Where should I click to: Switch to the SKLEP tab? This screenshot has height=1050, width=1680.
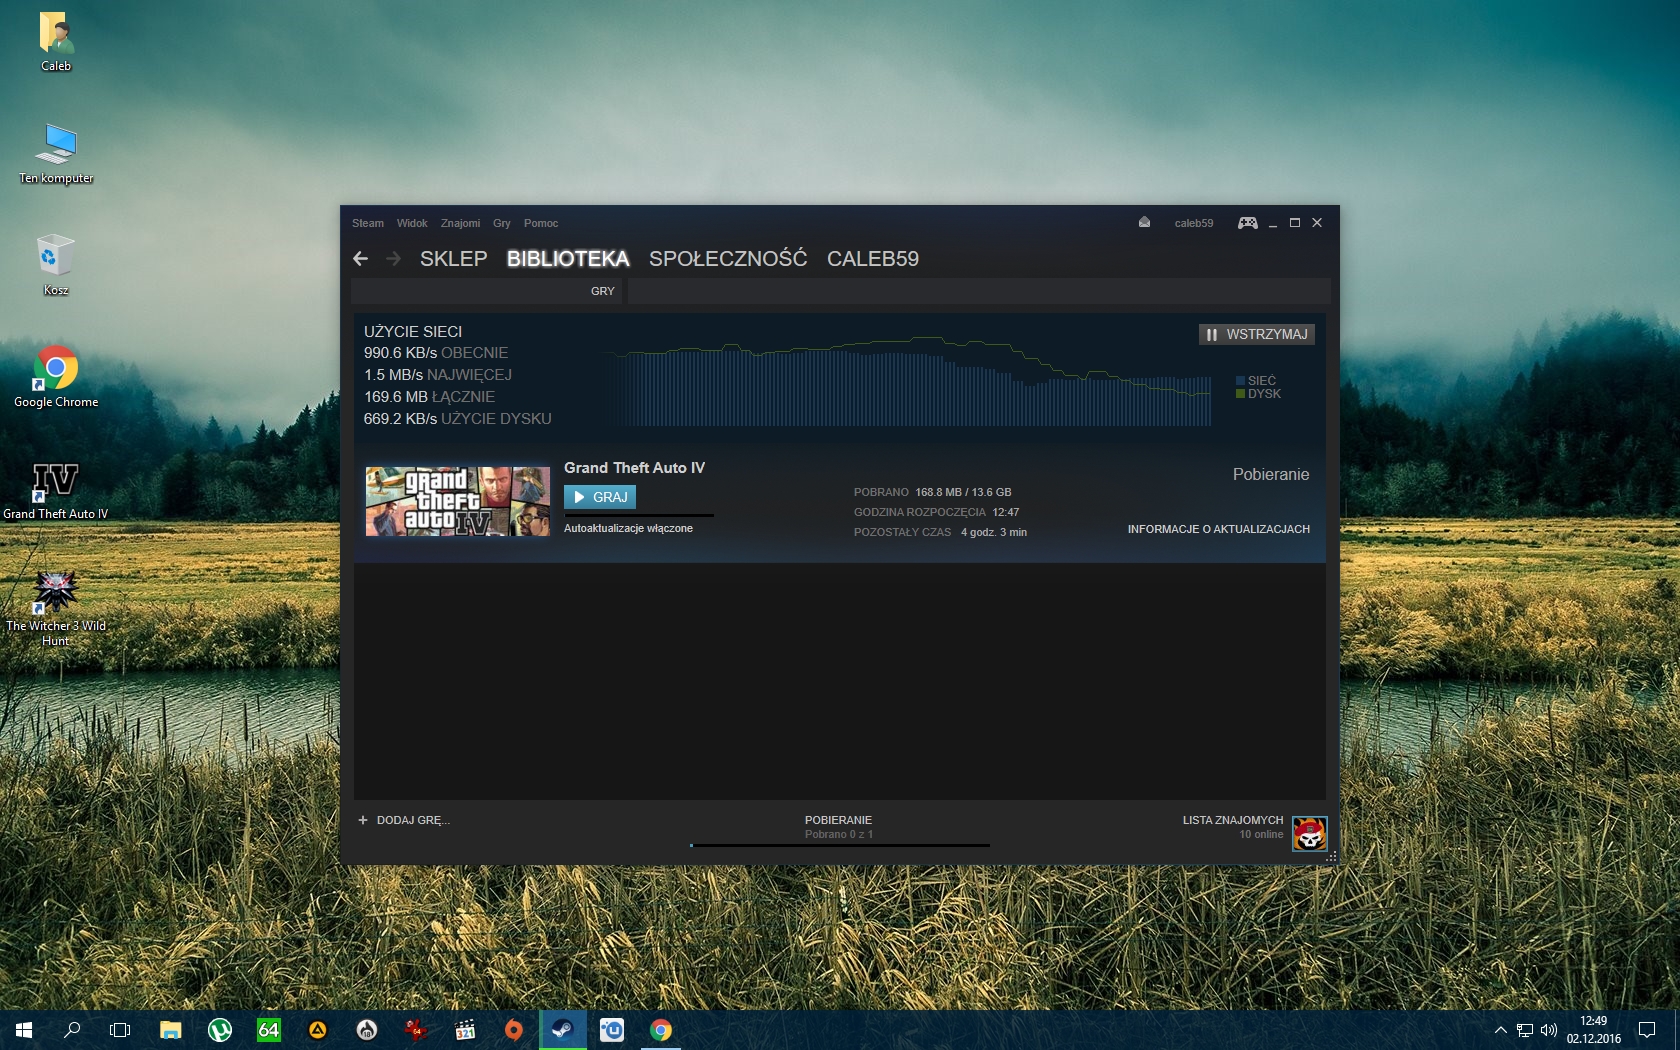[x=454, y=259]
